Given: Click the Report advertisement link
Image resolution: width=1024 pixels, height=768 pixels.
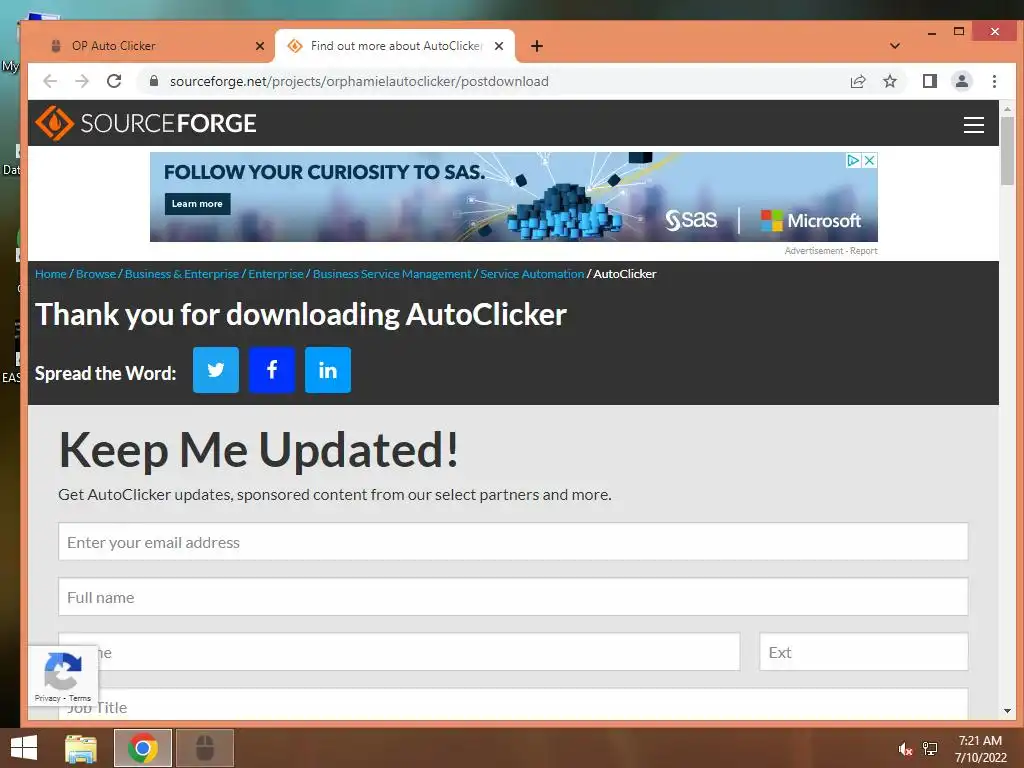Looking at the screenshot, I should (864, 251).
